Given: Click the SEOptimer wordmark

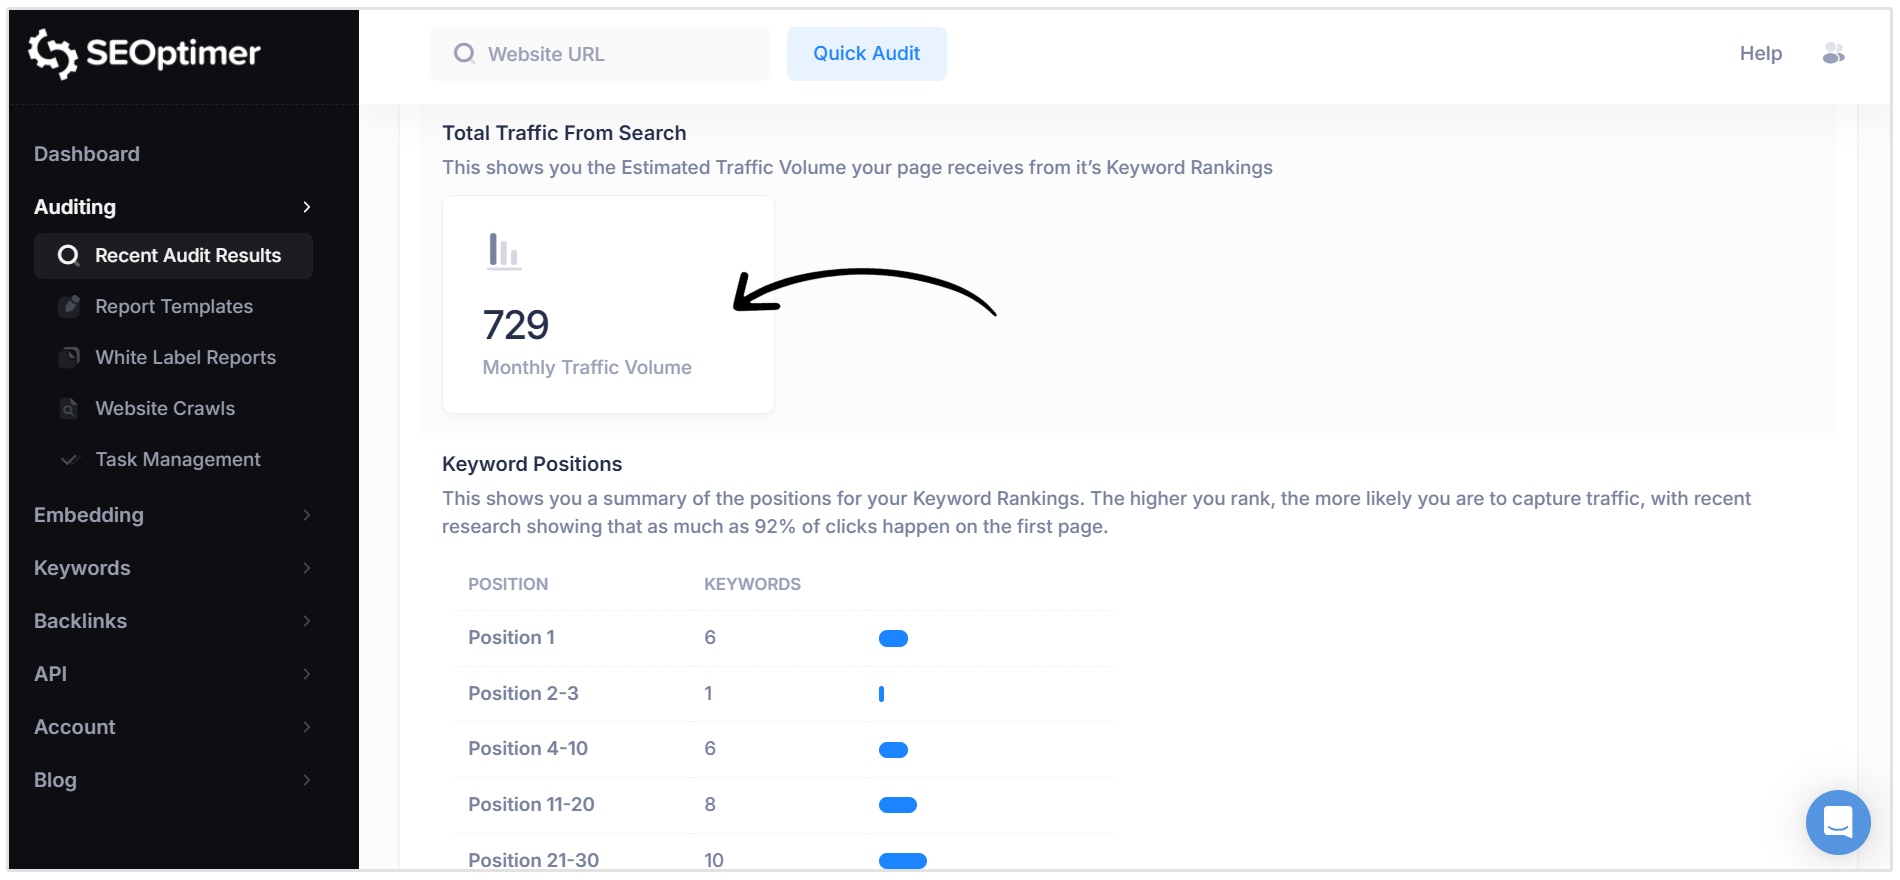Looking at the screenshot, I should click(x=173, y=53).
